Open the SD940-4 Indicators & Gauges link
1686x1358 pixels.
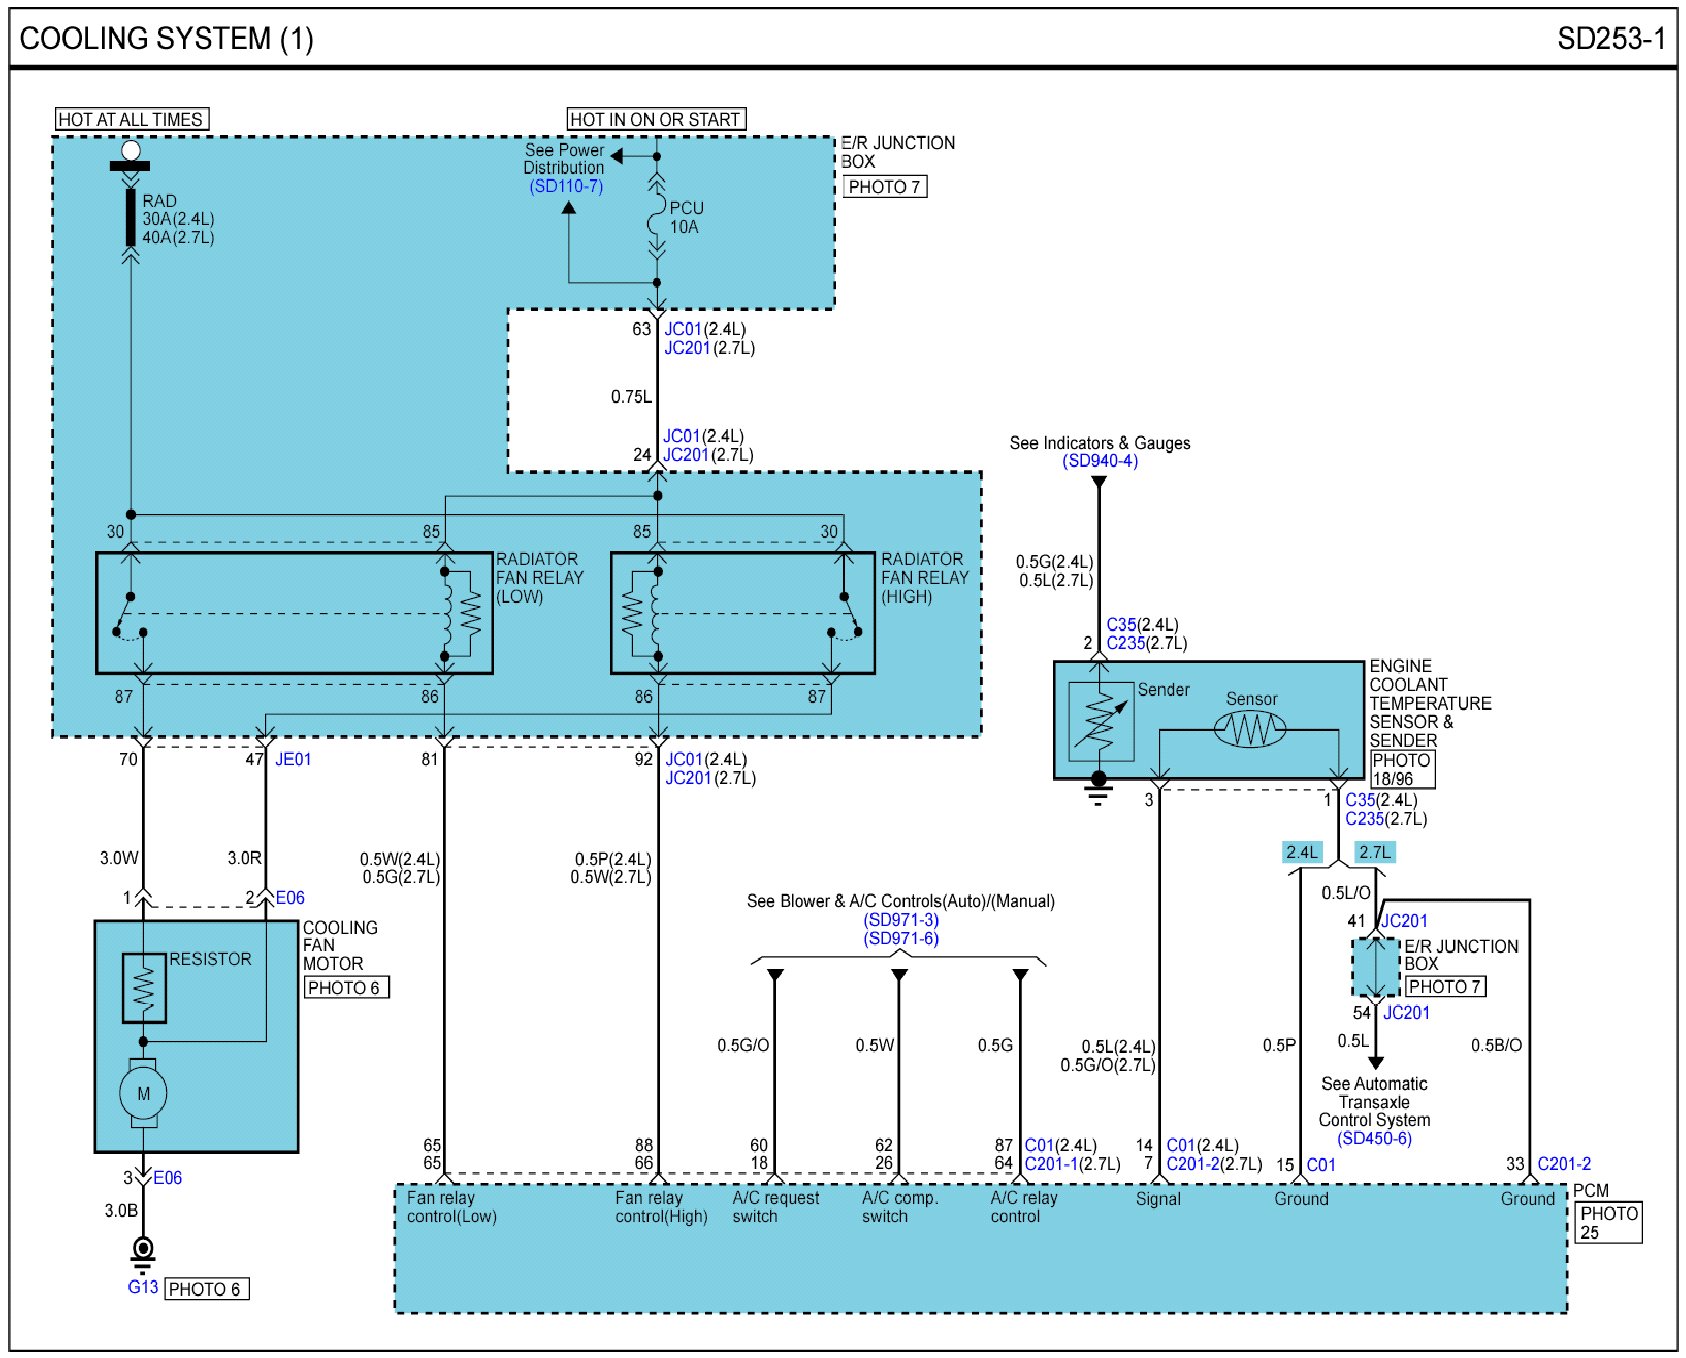coord(1099,461)
